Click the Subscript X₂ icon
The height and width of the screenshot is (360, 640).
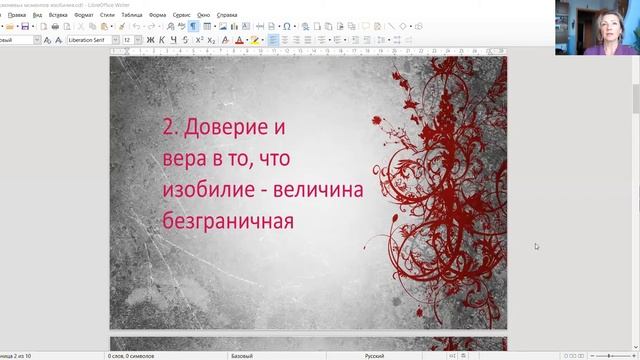[x=211, y=40]
